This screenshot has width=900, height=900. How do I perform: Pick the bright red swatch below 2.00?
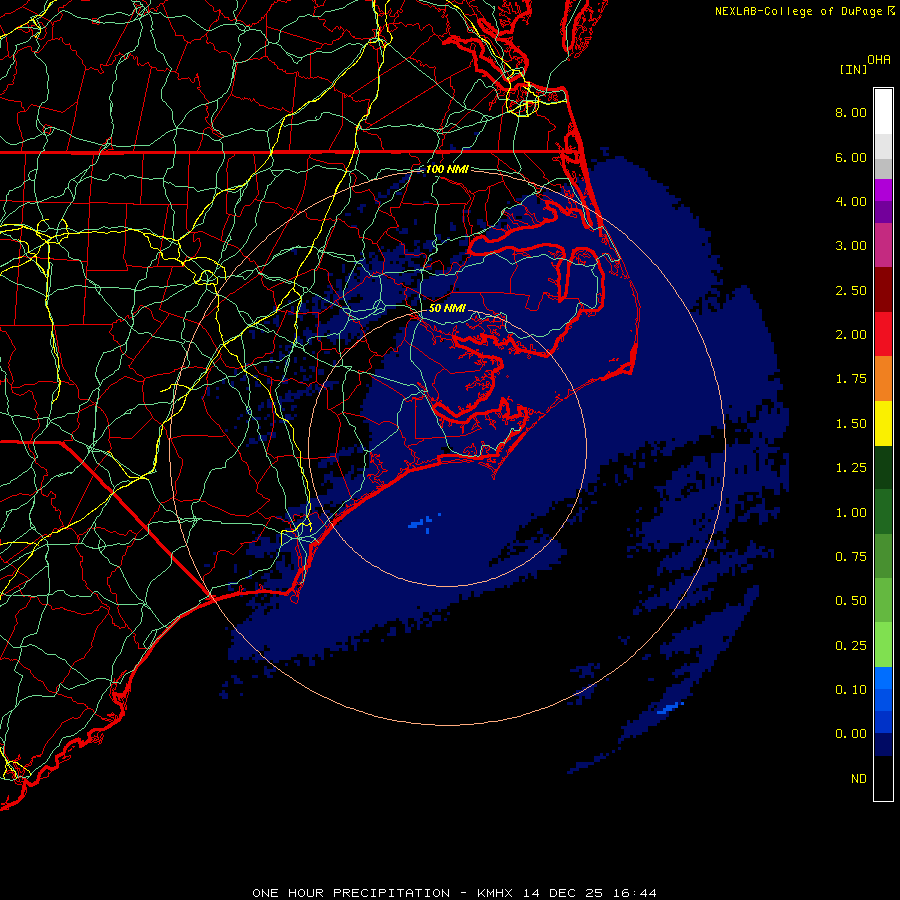coord(883,334)
